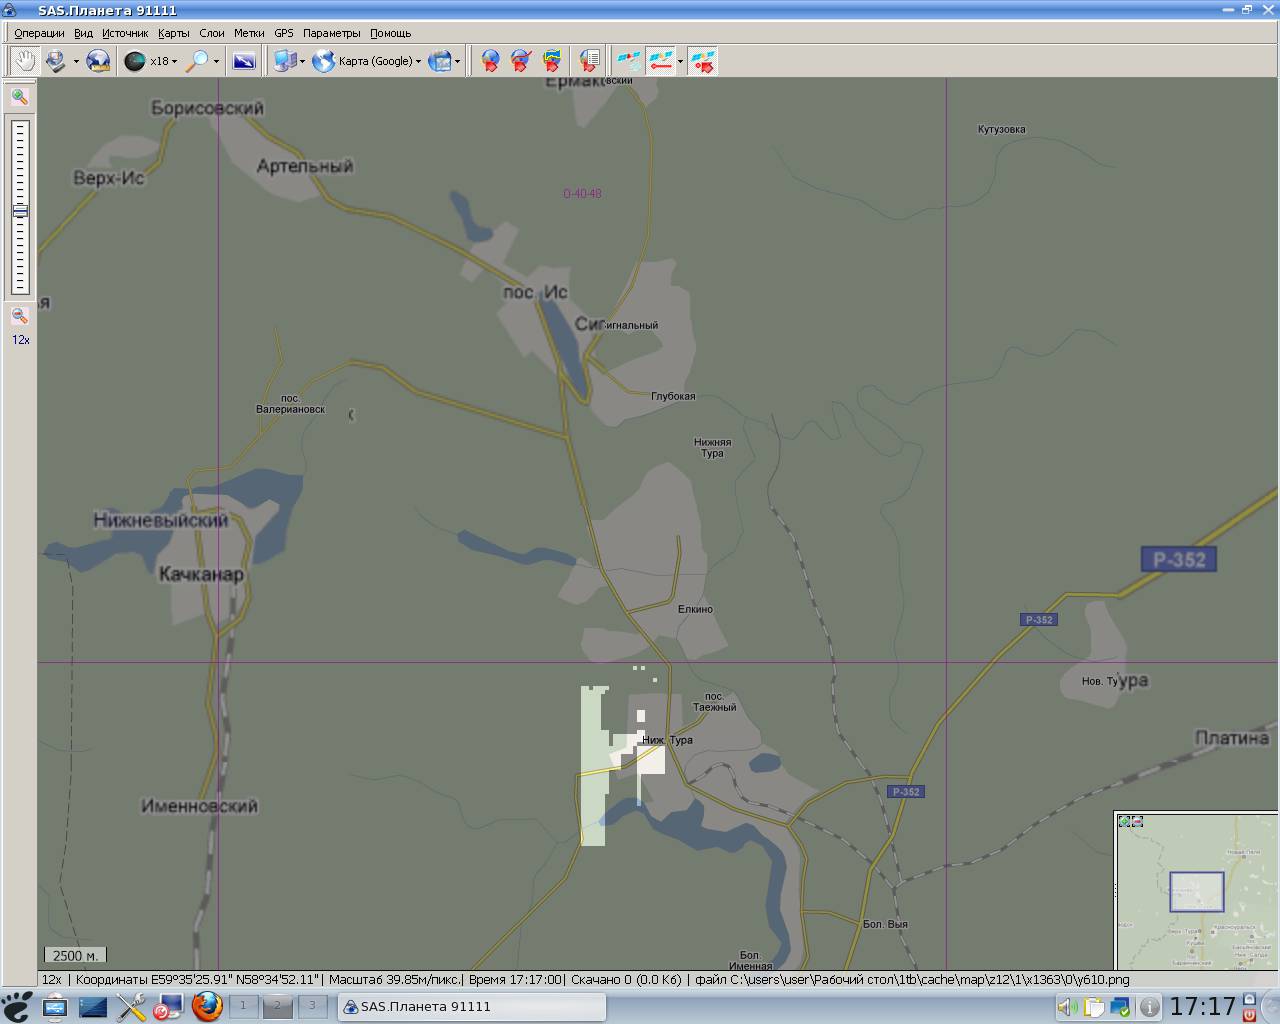Click the vertical zoom slider handle
Image resolution: width=1280 pixels, height=1024 pixels.
20,211
